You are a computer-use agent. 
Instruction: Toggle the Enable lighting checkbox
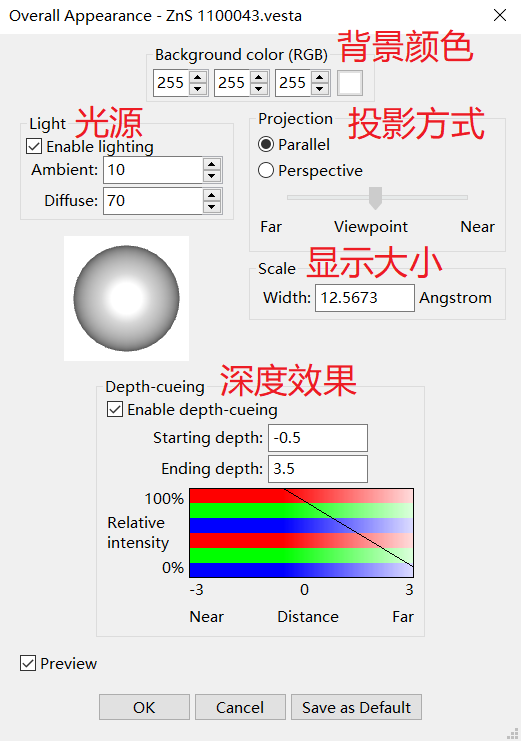[x=34, y=146]
